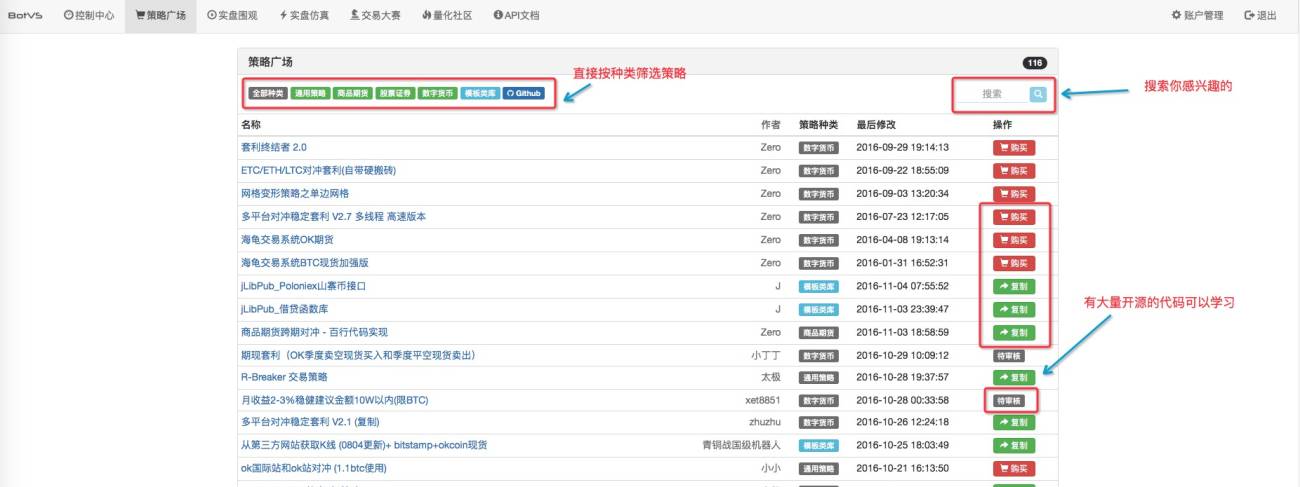Click 通用策略 tag in R-Breaker row
This screenshot has height=487, width=1300.
(x=818, y=377)
